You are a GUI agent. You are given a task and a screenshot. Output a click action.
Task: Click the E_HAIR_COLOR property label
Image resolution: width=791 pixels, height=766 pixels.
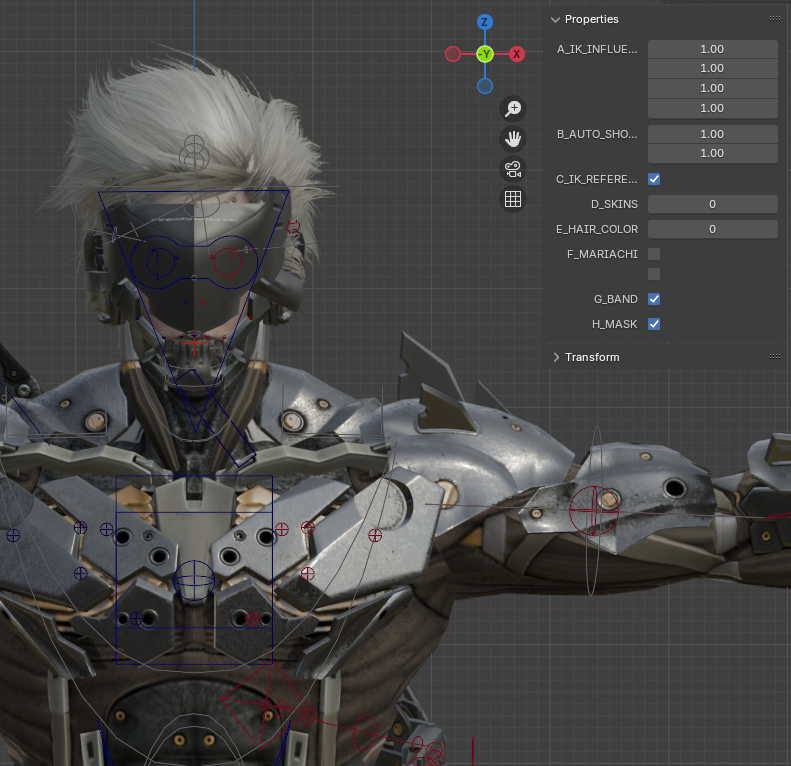coord(597,229)
